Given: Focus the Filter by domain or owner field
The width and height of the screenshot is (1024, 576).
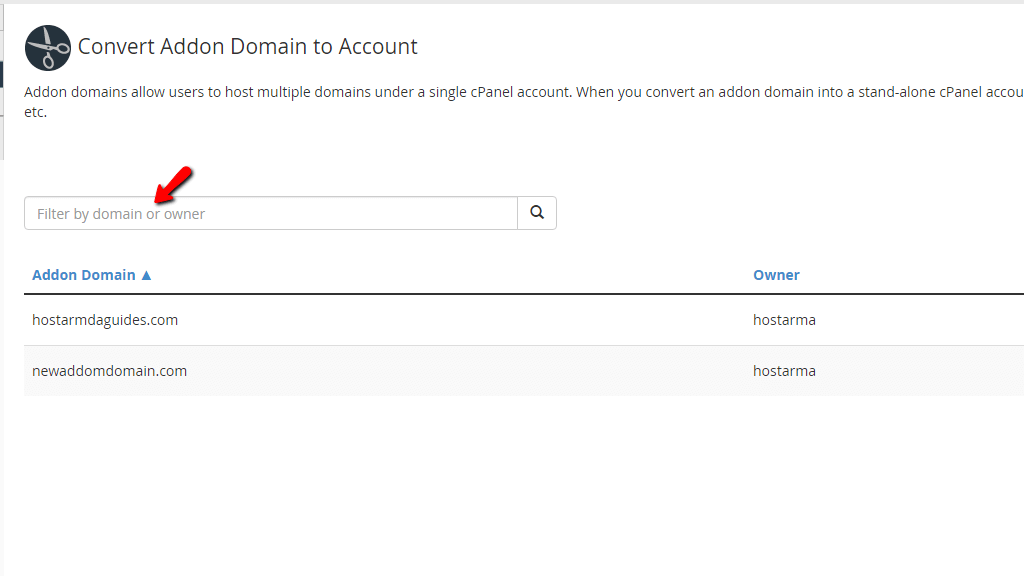Looking at the screenshot, I should (271, 213).
